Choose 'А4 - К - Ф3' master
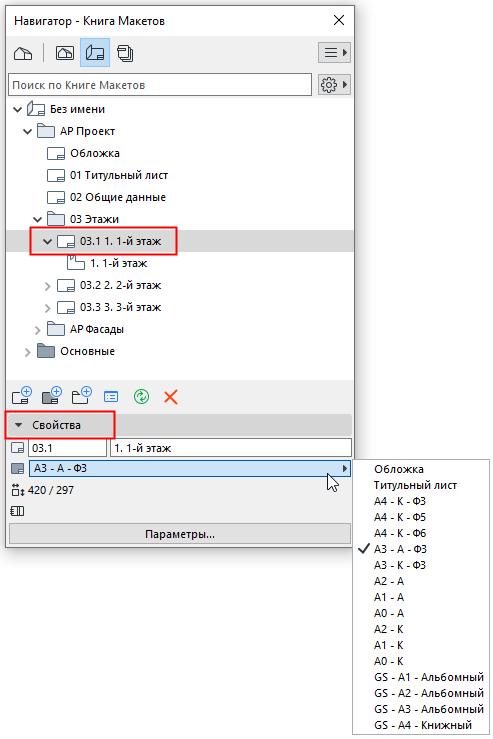The height and width of the screenshot is (739, 493). [400, 501]
